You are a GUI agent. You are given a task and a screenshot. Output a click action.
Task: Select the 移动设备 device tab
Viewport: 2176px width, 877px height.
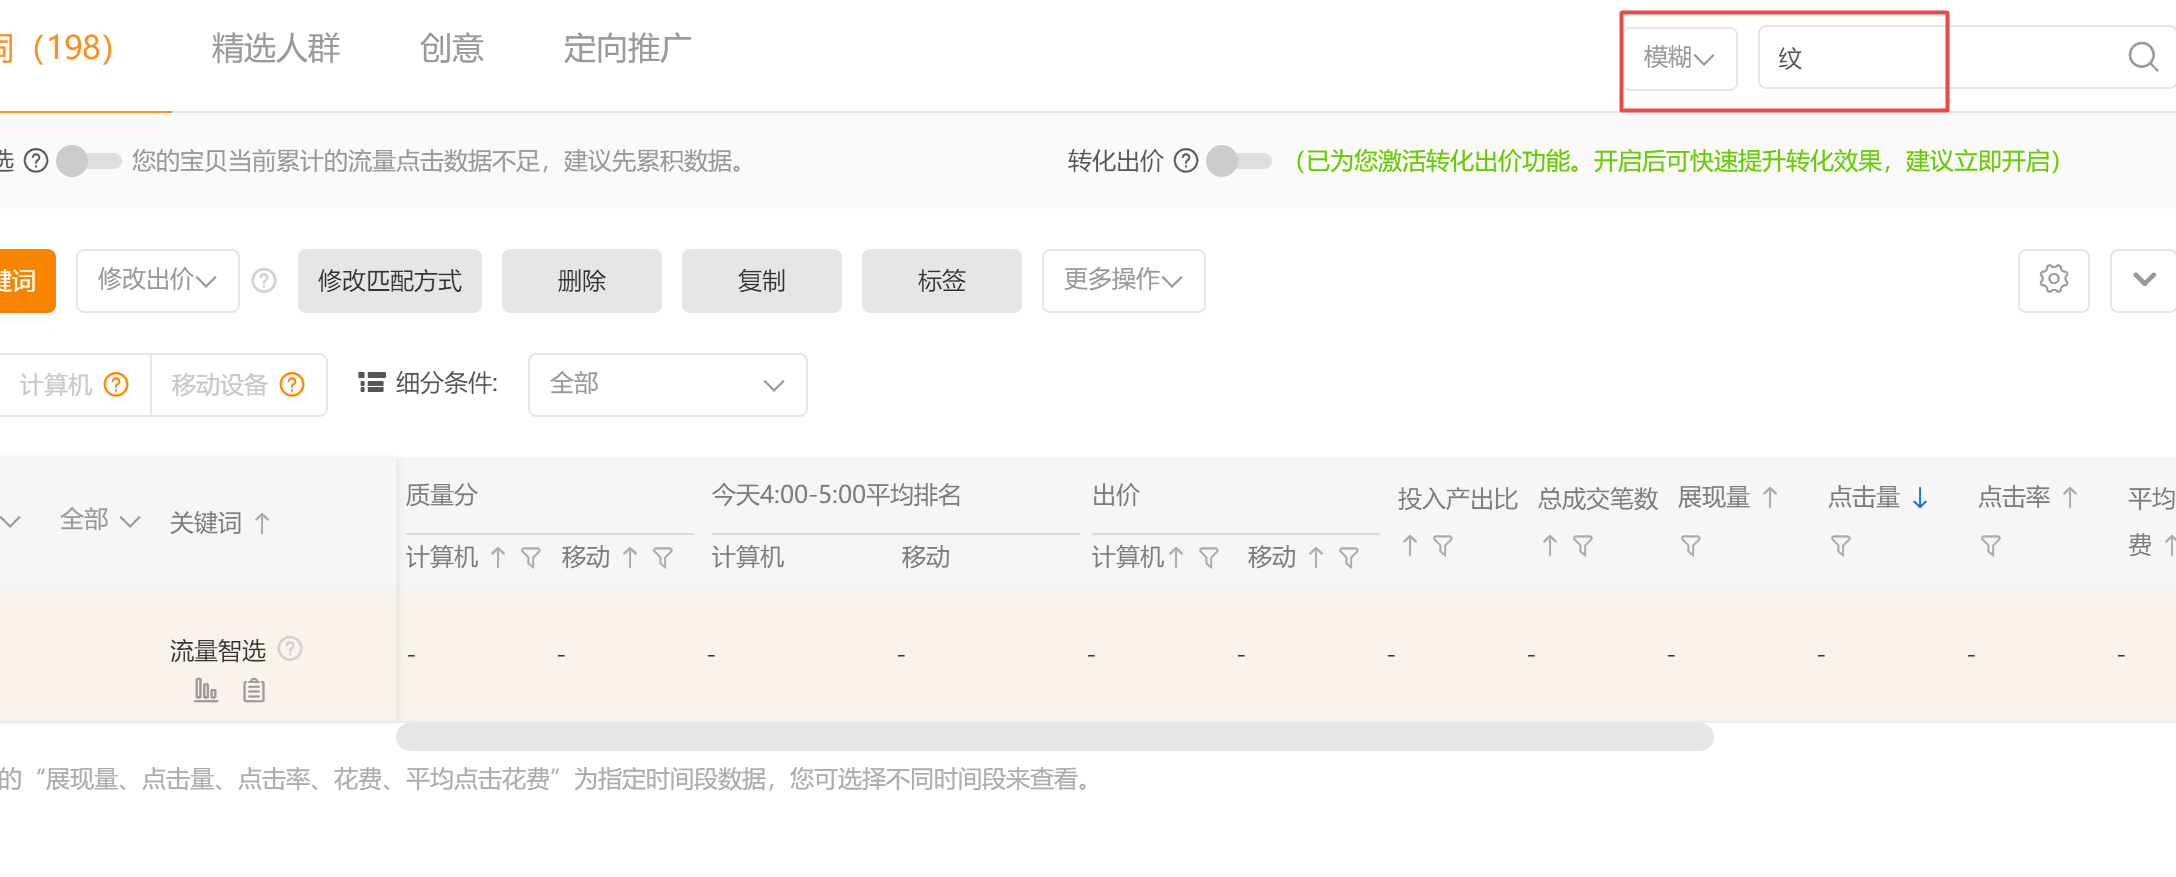(239, 384)
